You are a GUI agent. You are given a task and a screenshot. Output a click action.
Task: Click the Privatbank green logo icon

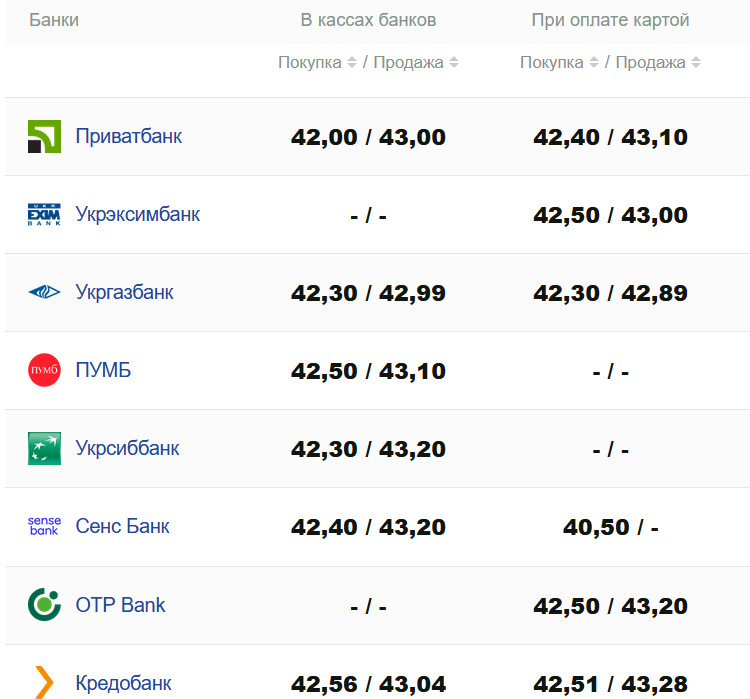click(44, 136)
